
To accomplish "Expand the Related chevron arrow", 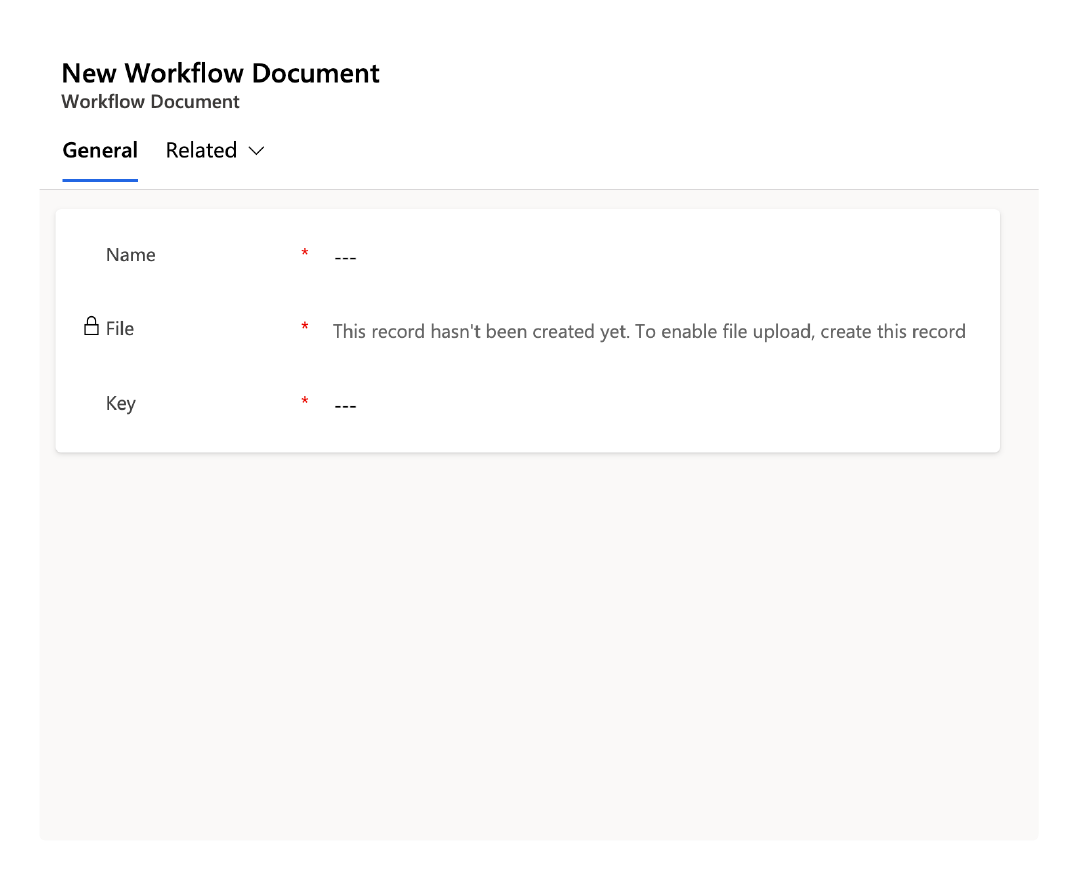I will [x=256, y=151].
